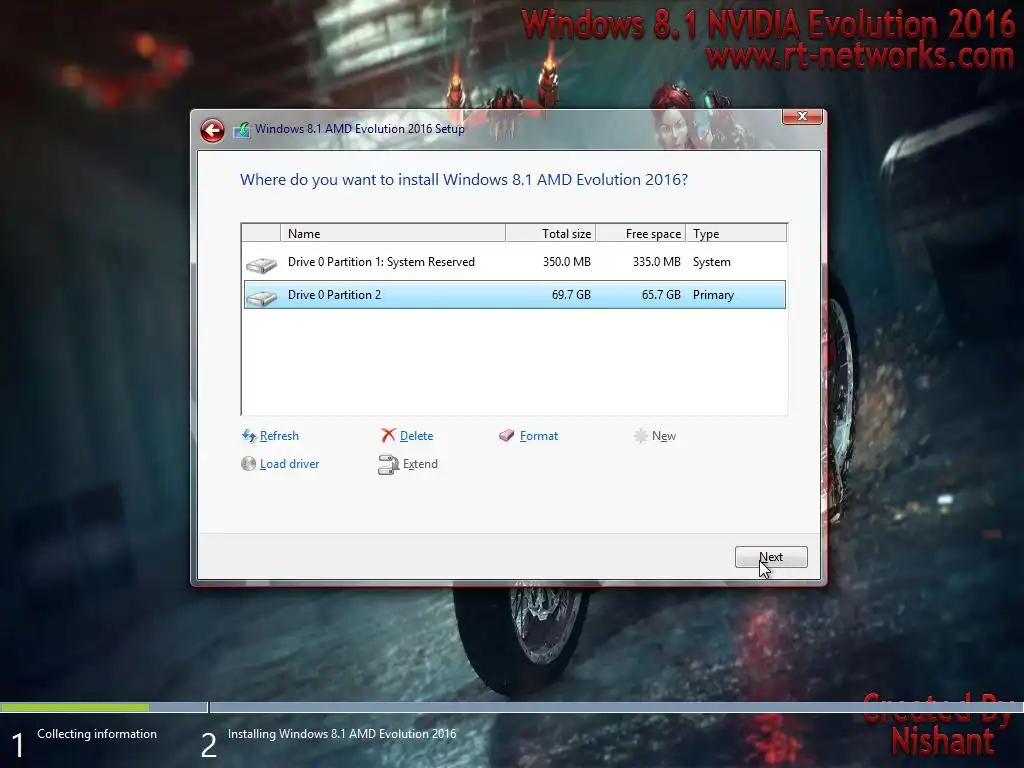Click the New partition link
The width and height of the screenshot is (1024, 768).
click(x=664, y=436)
